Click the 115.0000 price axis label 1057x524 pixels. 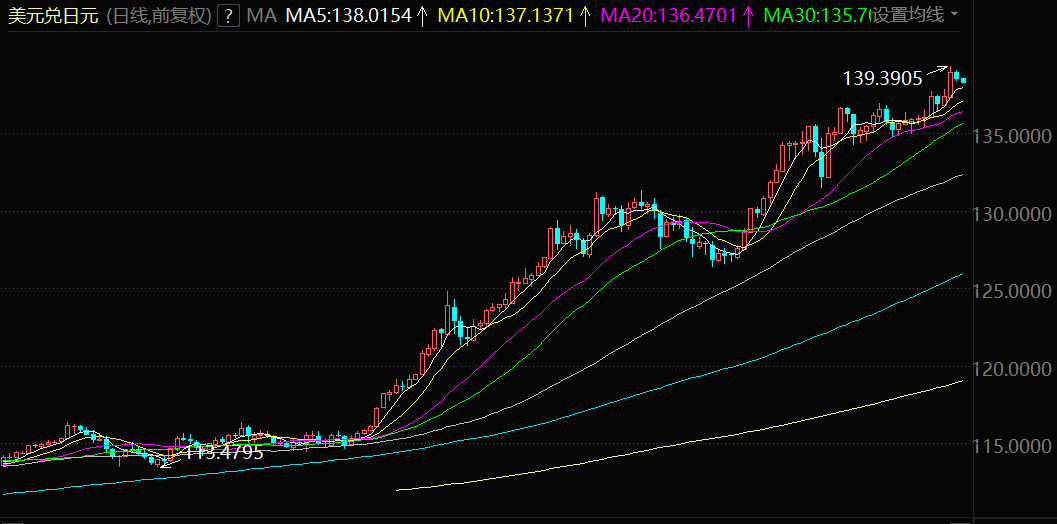tap(1012, 446)
